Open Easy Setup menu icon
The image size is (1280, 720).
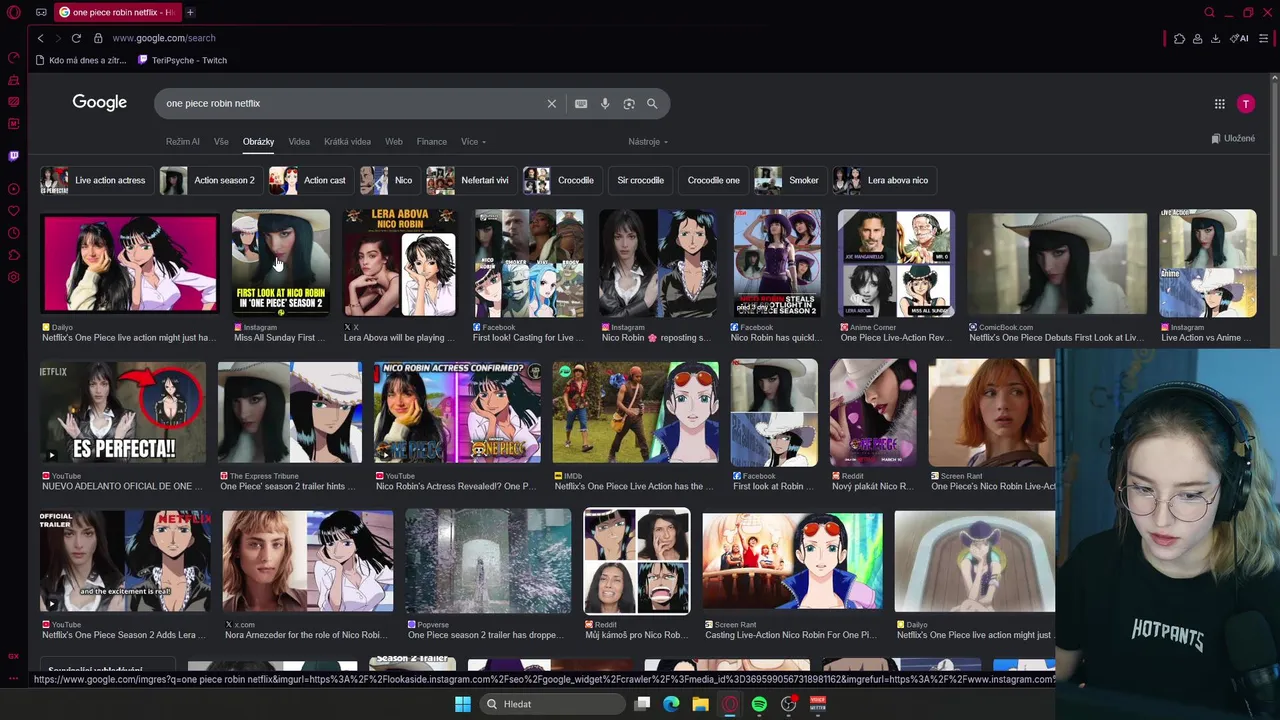coord(1264,39)
